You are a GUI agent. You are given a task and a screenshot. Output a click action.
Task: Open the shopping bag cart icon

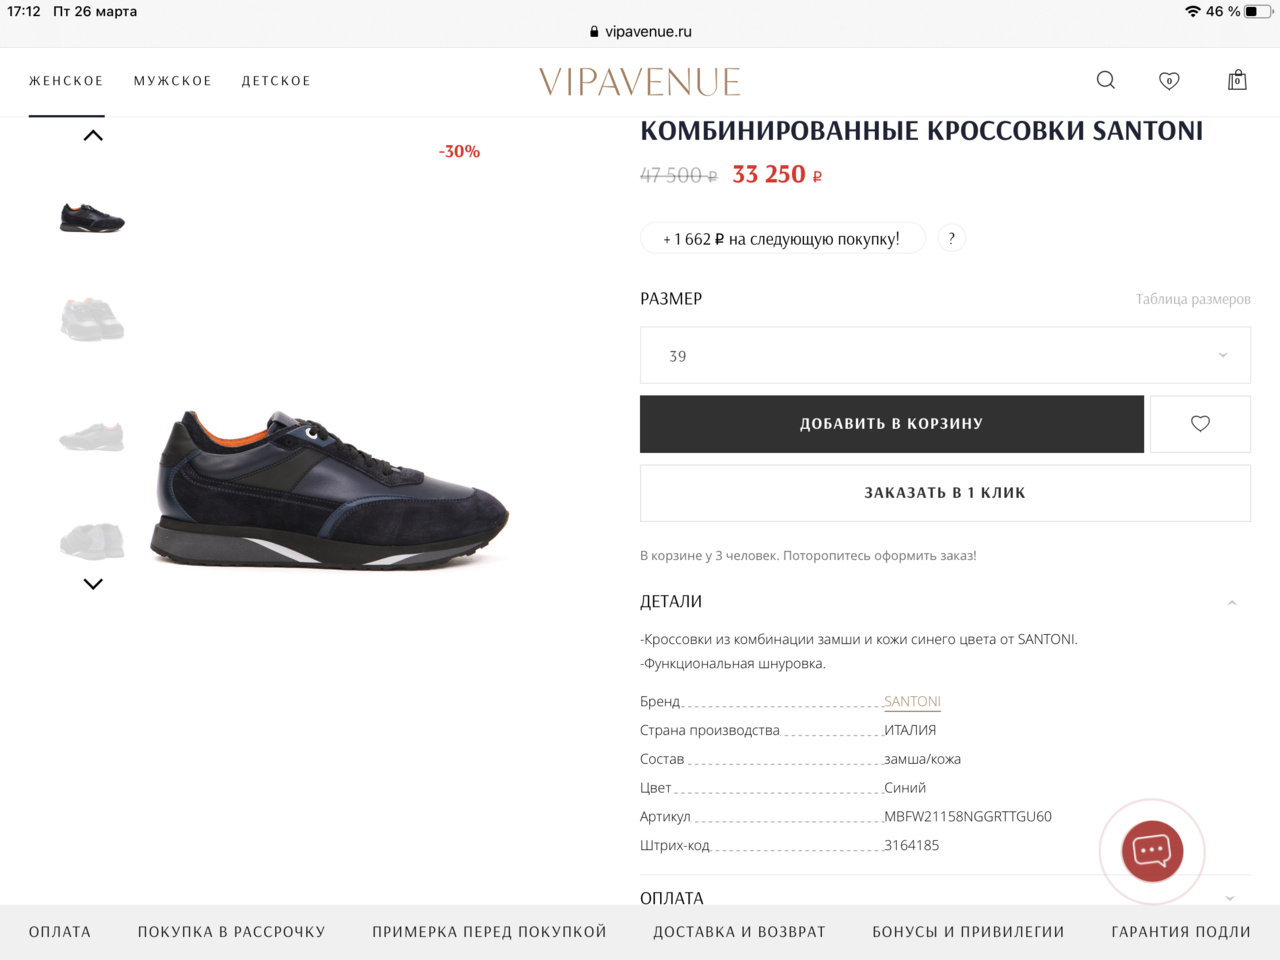(x=1237, y=80)
